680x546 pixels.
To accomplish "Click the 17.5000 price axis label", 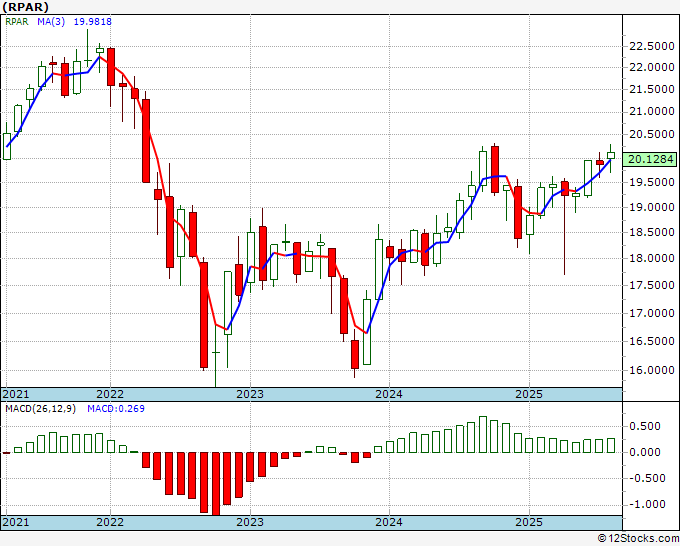I will tap(652, 285).
